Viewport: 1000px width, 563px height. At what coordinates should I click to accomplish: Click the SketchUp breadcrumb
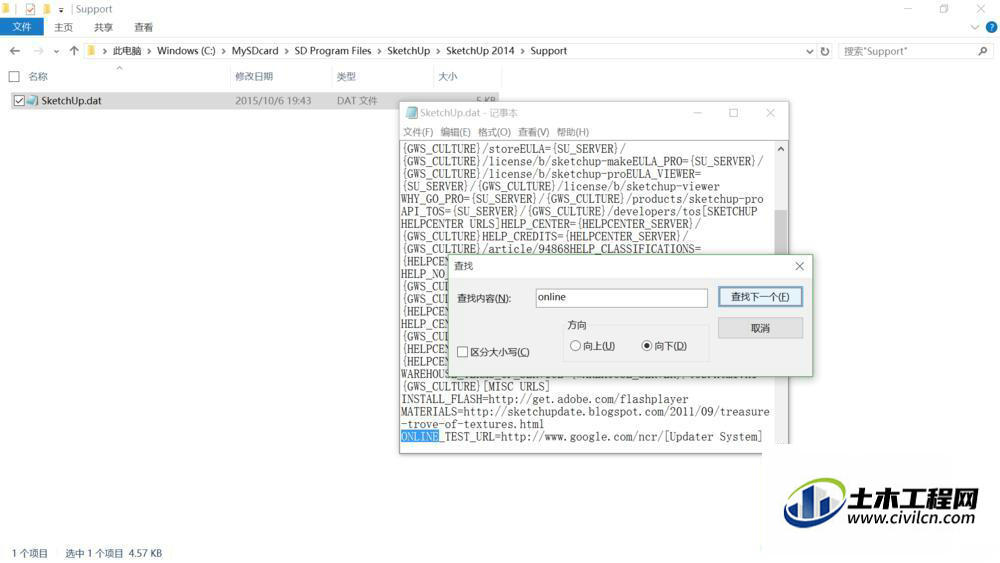pos(408,51)
